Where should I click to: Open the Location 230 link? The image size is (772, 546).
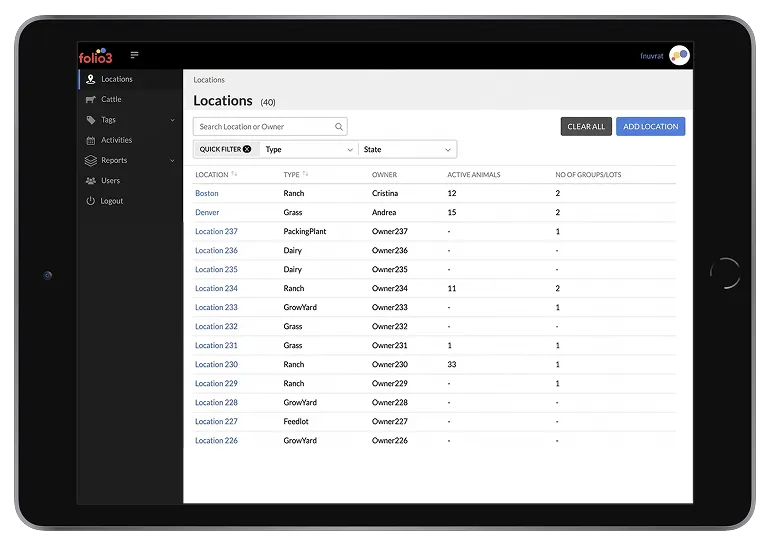[216, 364]
